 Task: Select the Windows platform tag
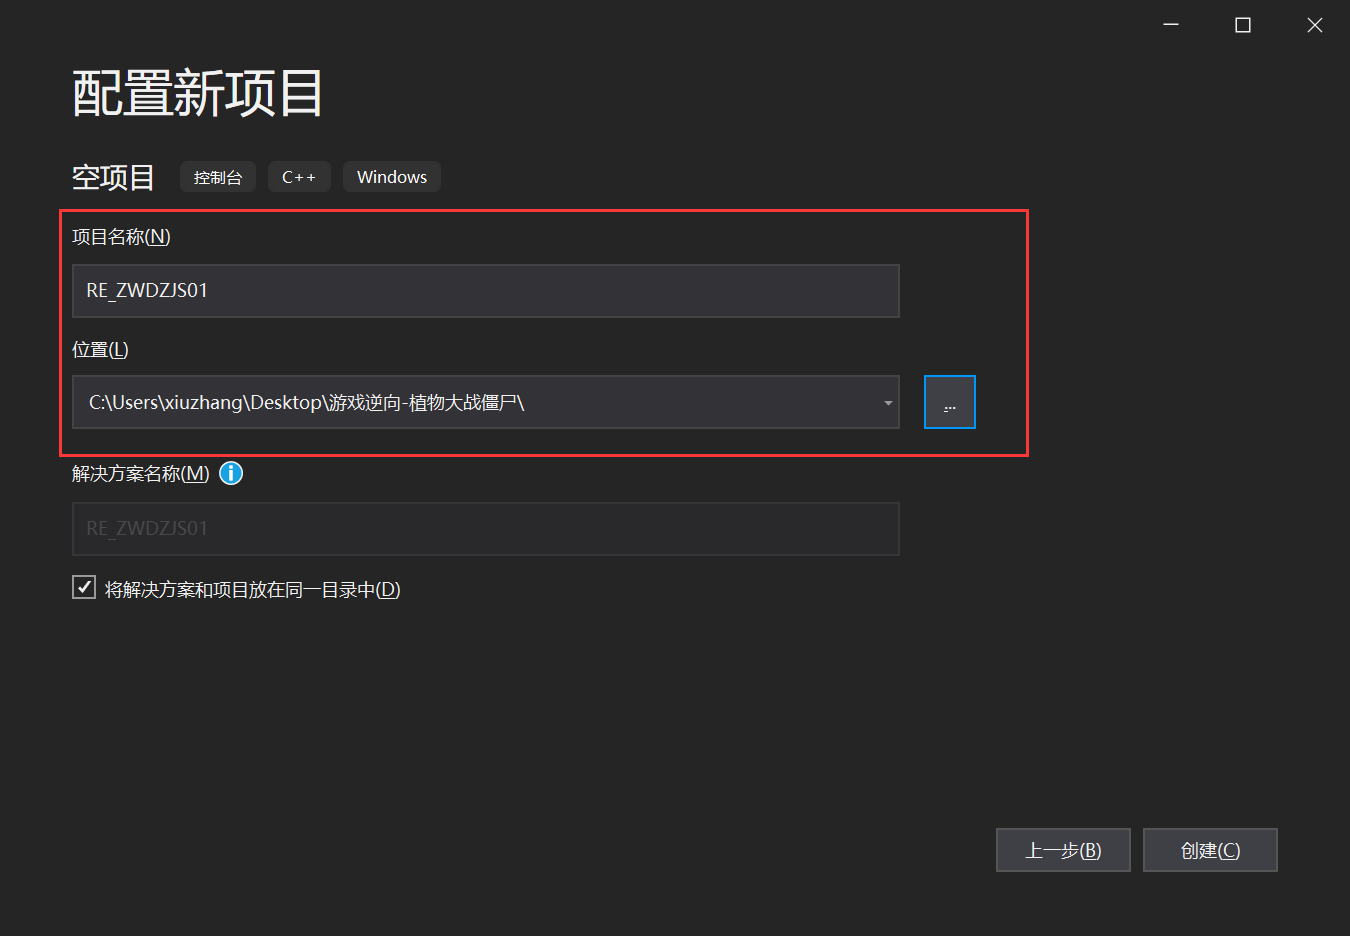click(x=391, y=176)
